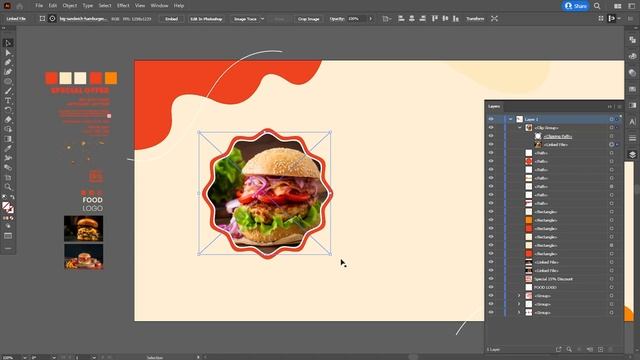This screenshot has height=360, width=640.
Task: Hide the Special 15% Discount layer item
Action: click(x=491, y=279)
